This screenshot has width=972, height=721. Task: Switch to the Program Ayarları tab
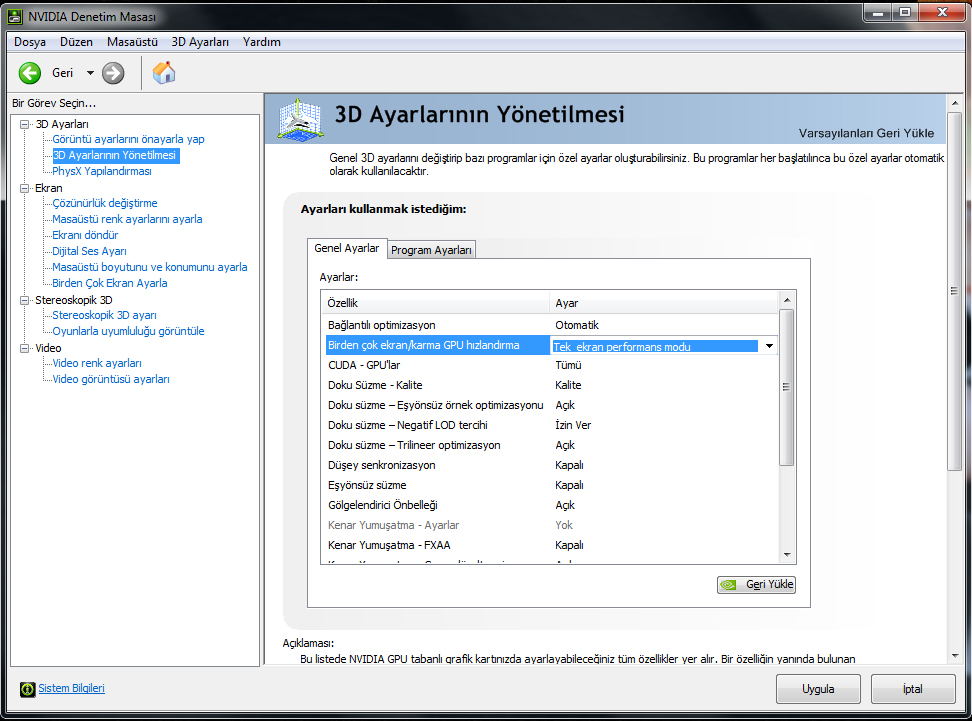431,250
